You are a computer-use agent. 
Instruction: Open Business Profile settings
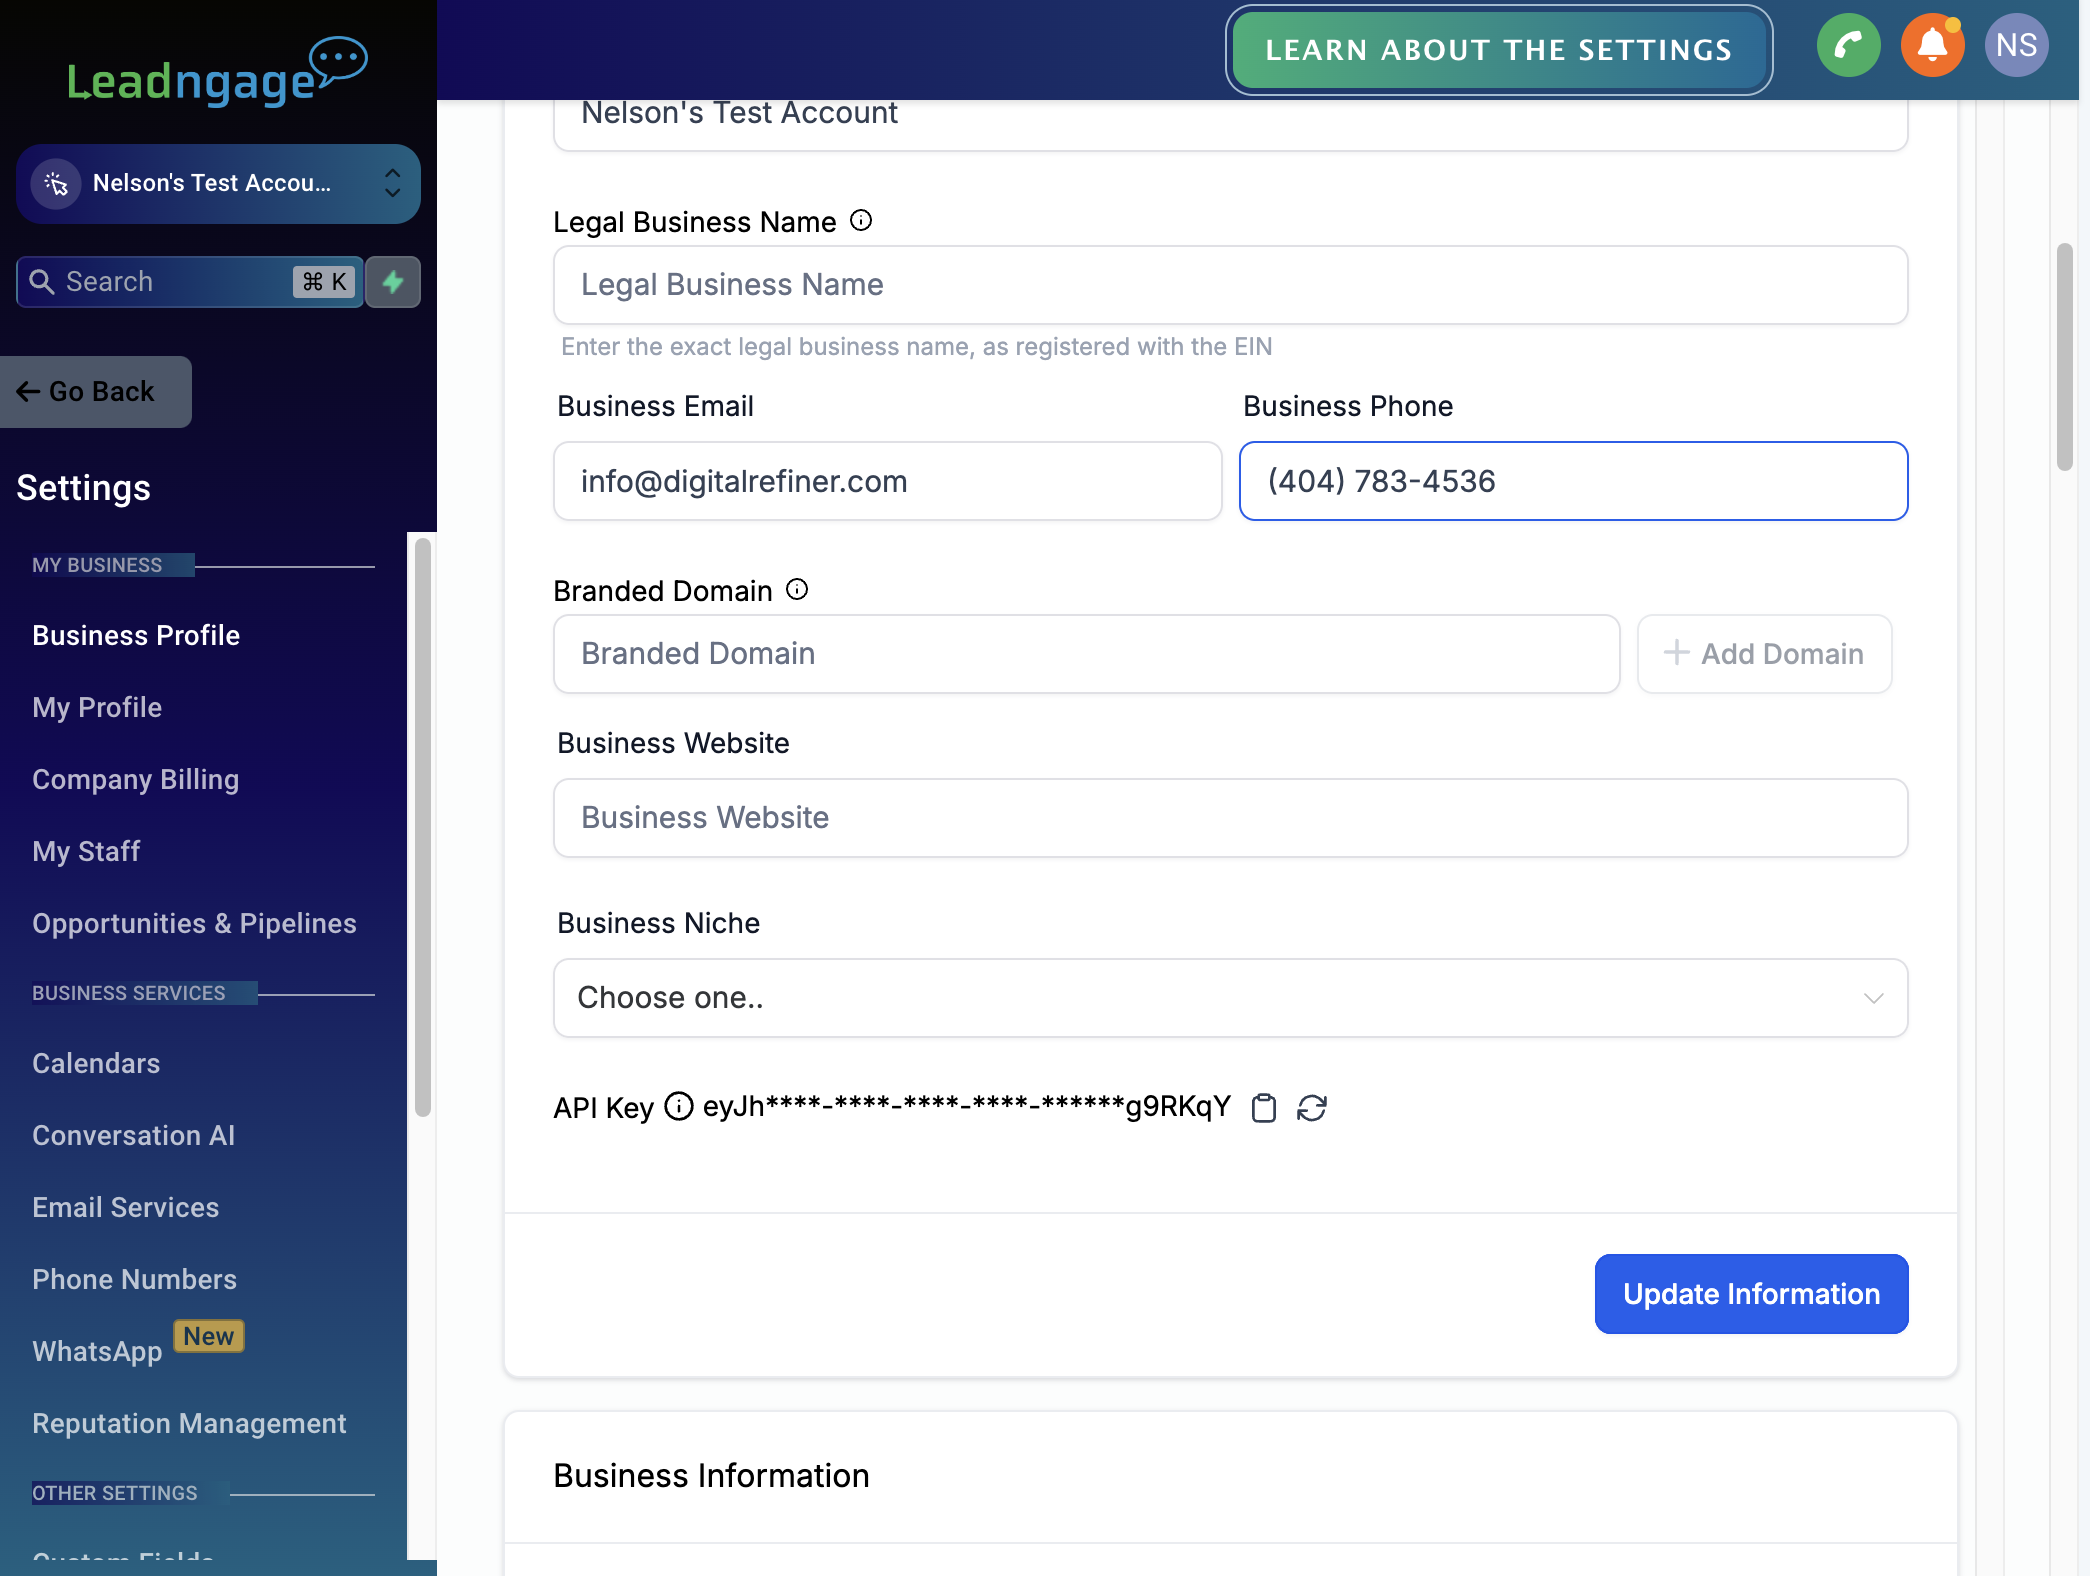point(136,636)
